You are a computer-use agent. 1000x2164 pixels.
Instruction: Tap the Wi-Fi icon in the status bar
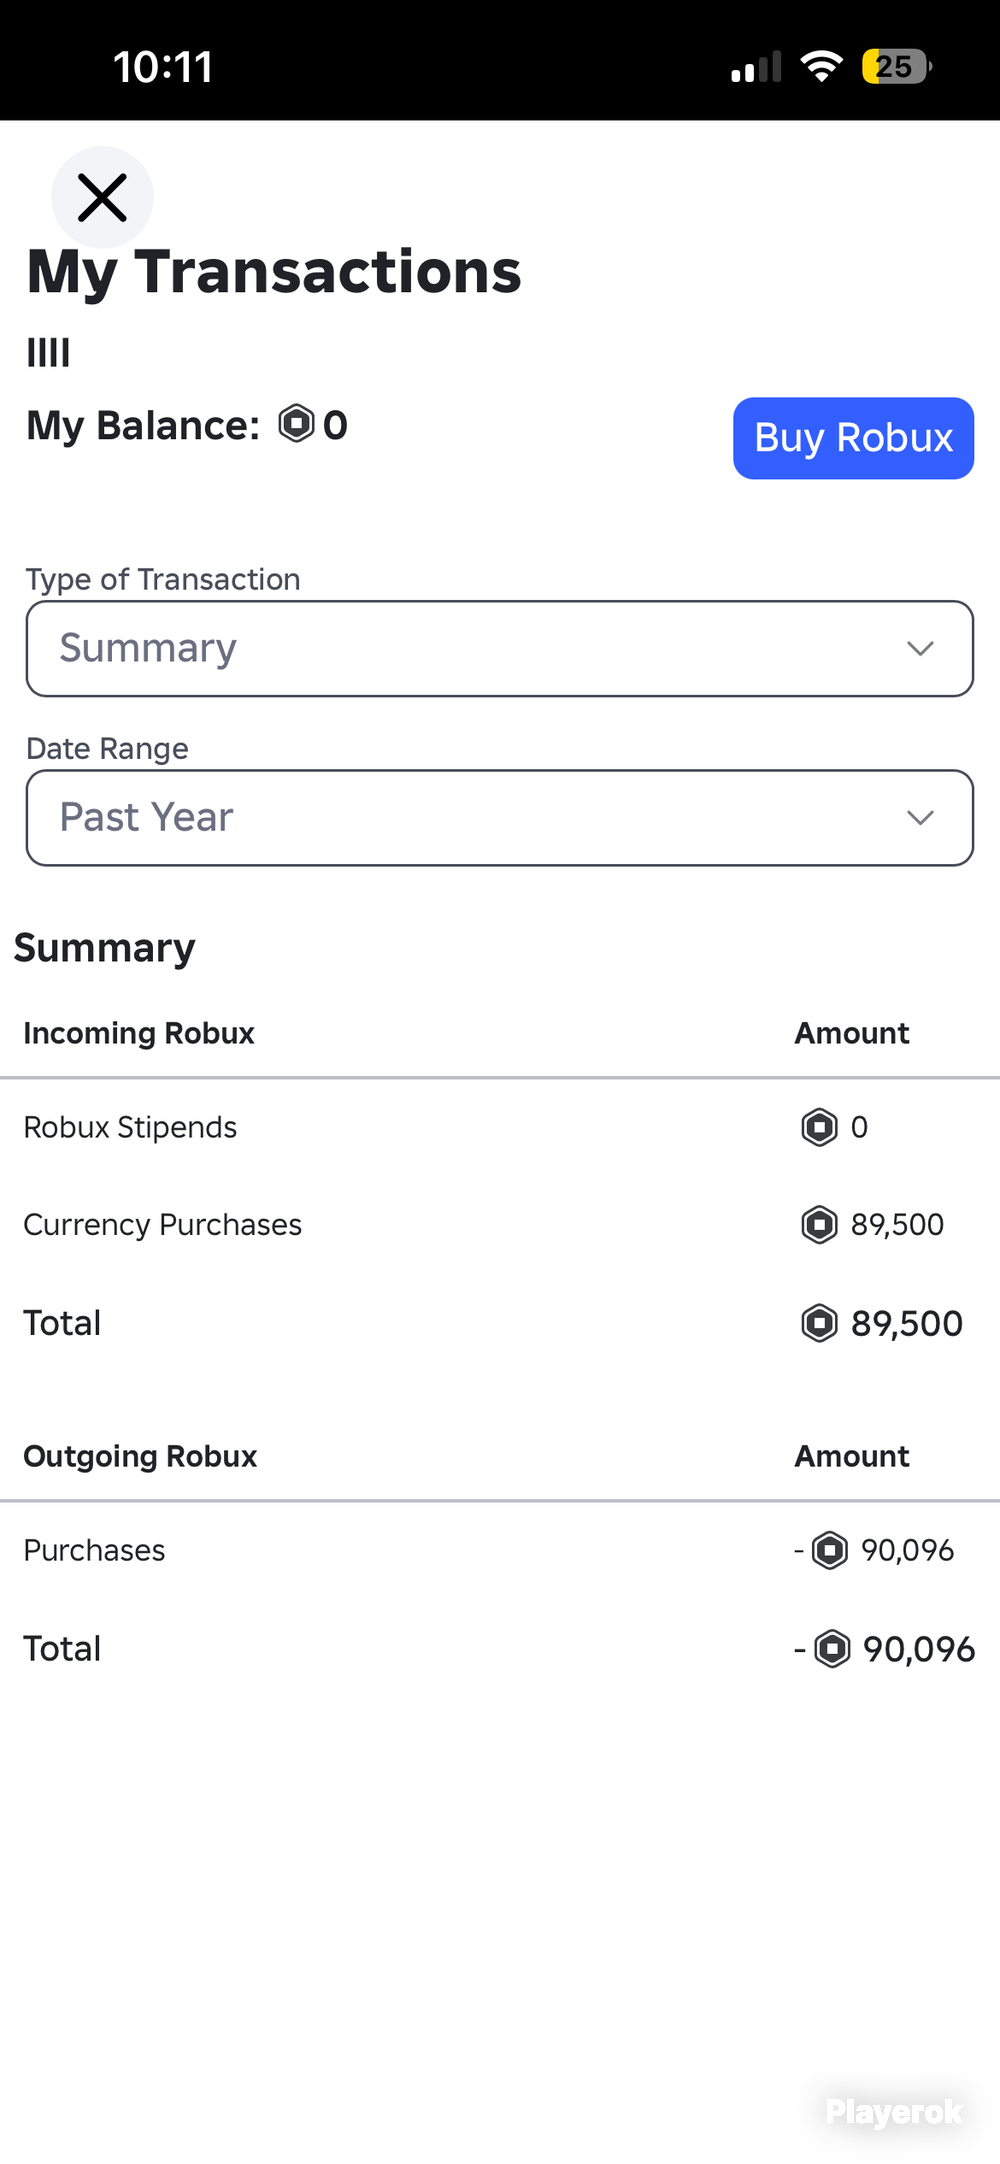pos(821,67)
